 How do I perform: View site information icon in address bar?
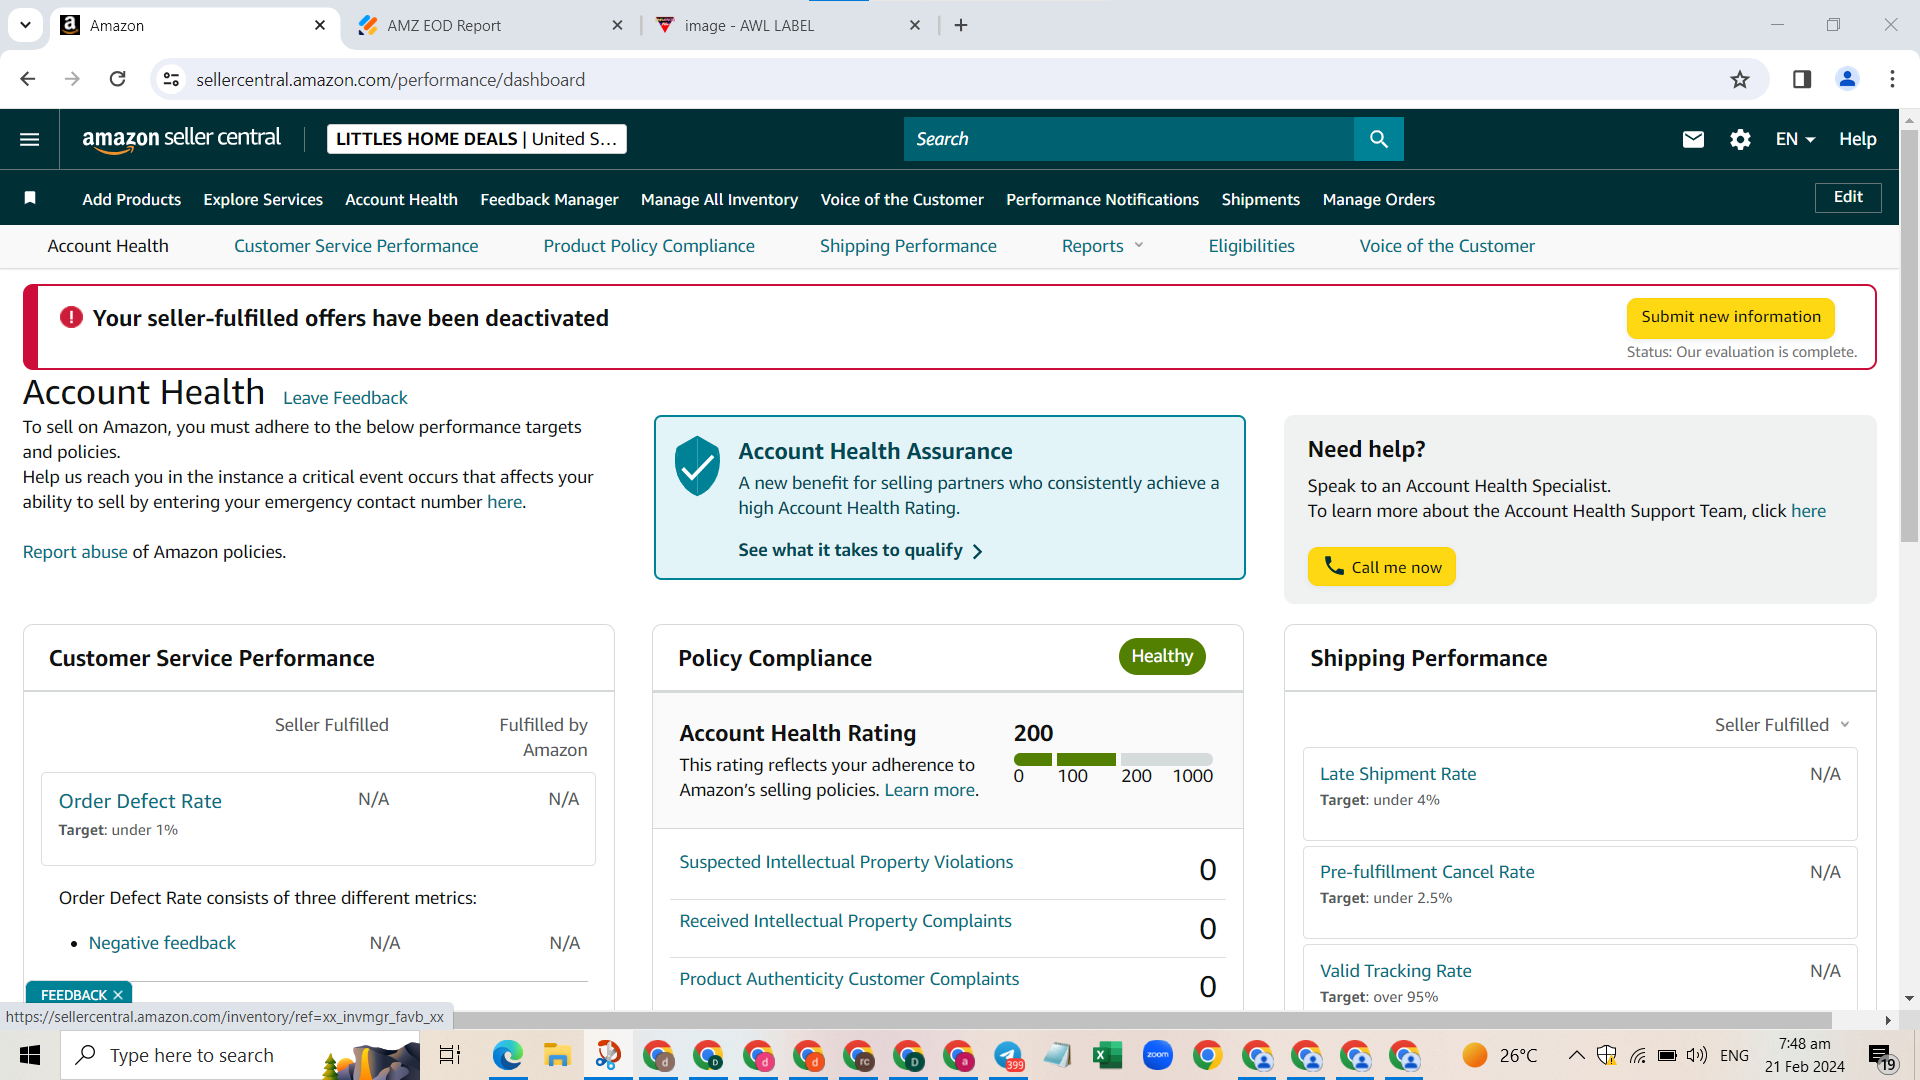tap(172, 79)
